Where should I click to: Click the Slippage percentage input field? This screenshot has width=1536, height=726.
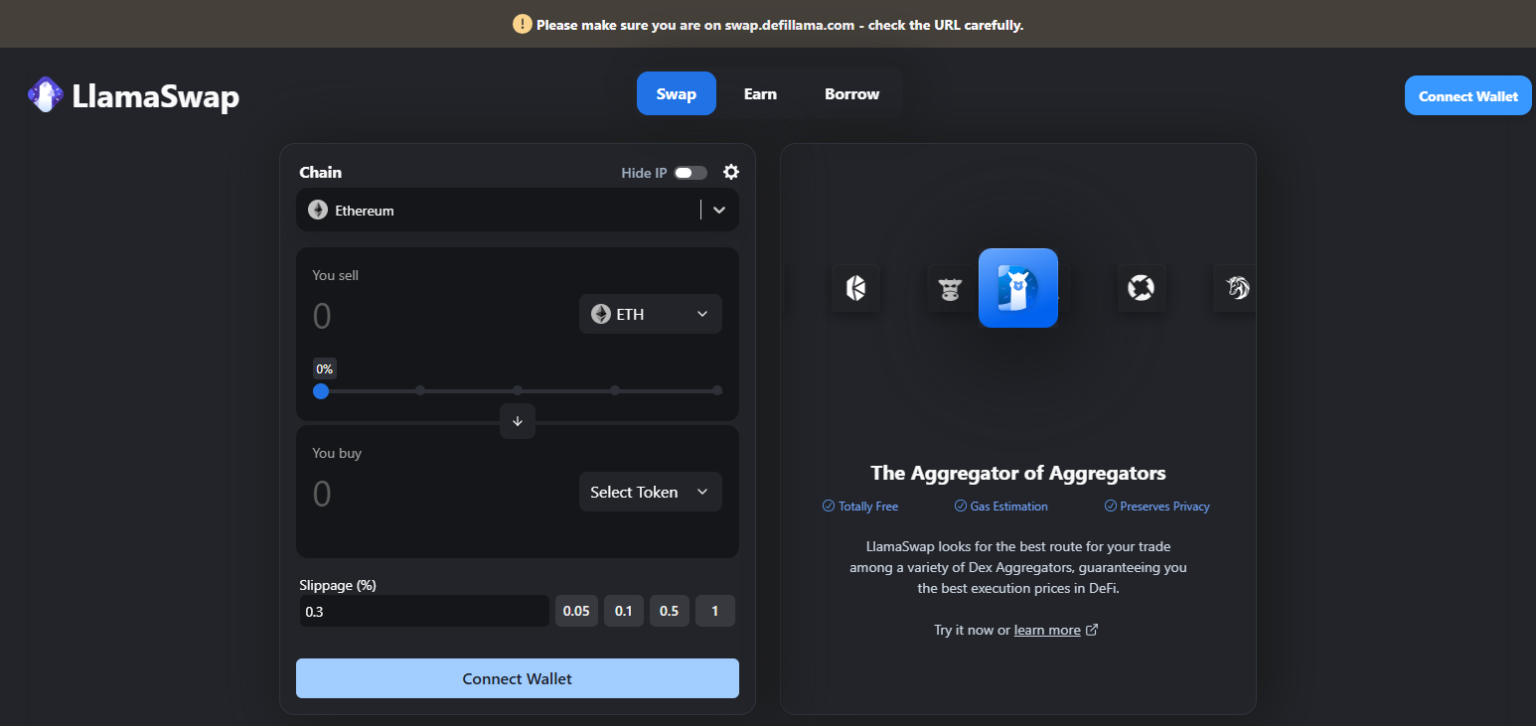[424, 611]
